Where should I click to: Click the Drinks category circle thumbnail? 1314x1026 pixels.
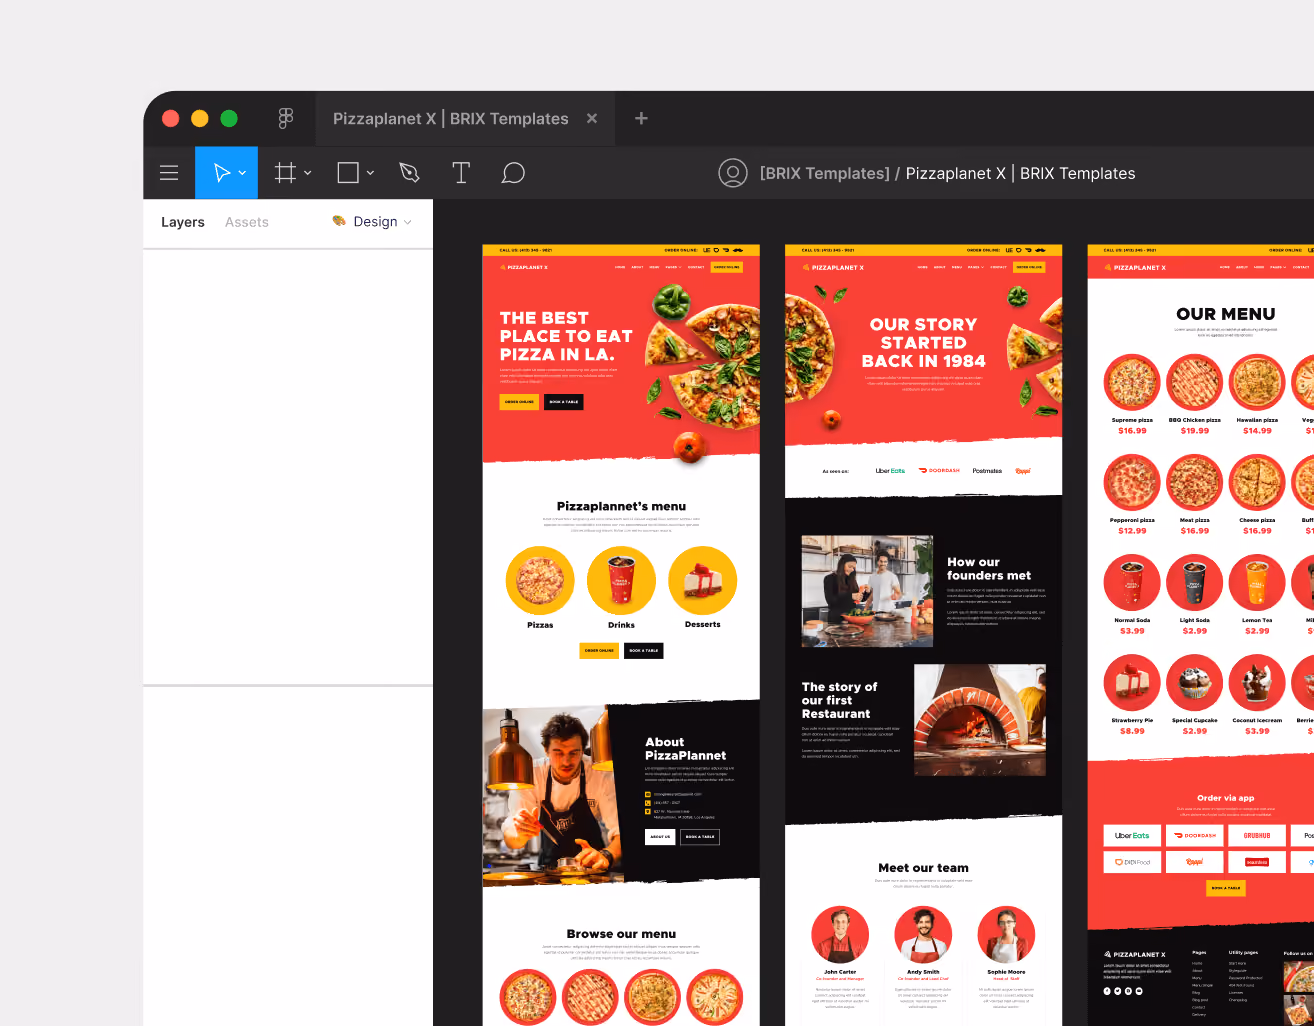pyautogui.click(x=621, y=580)
